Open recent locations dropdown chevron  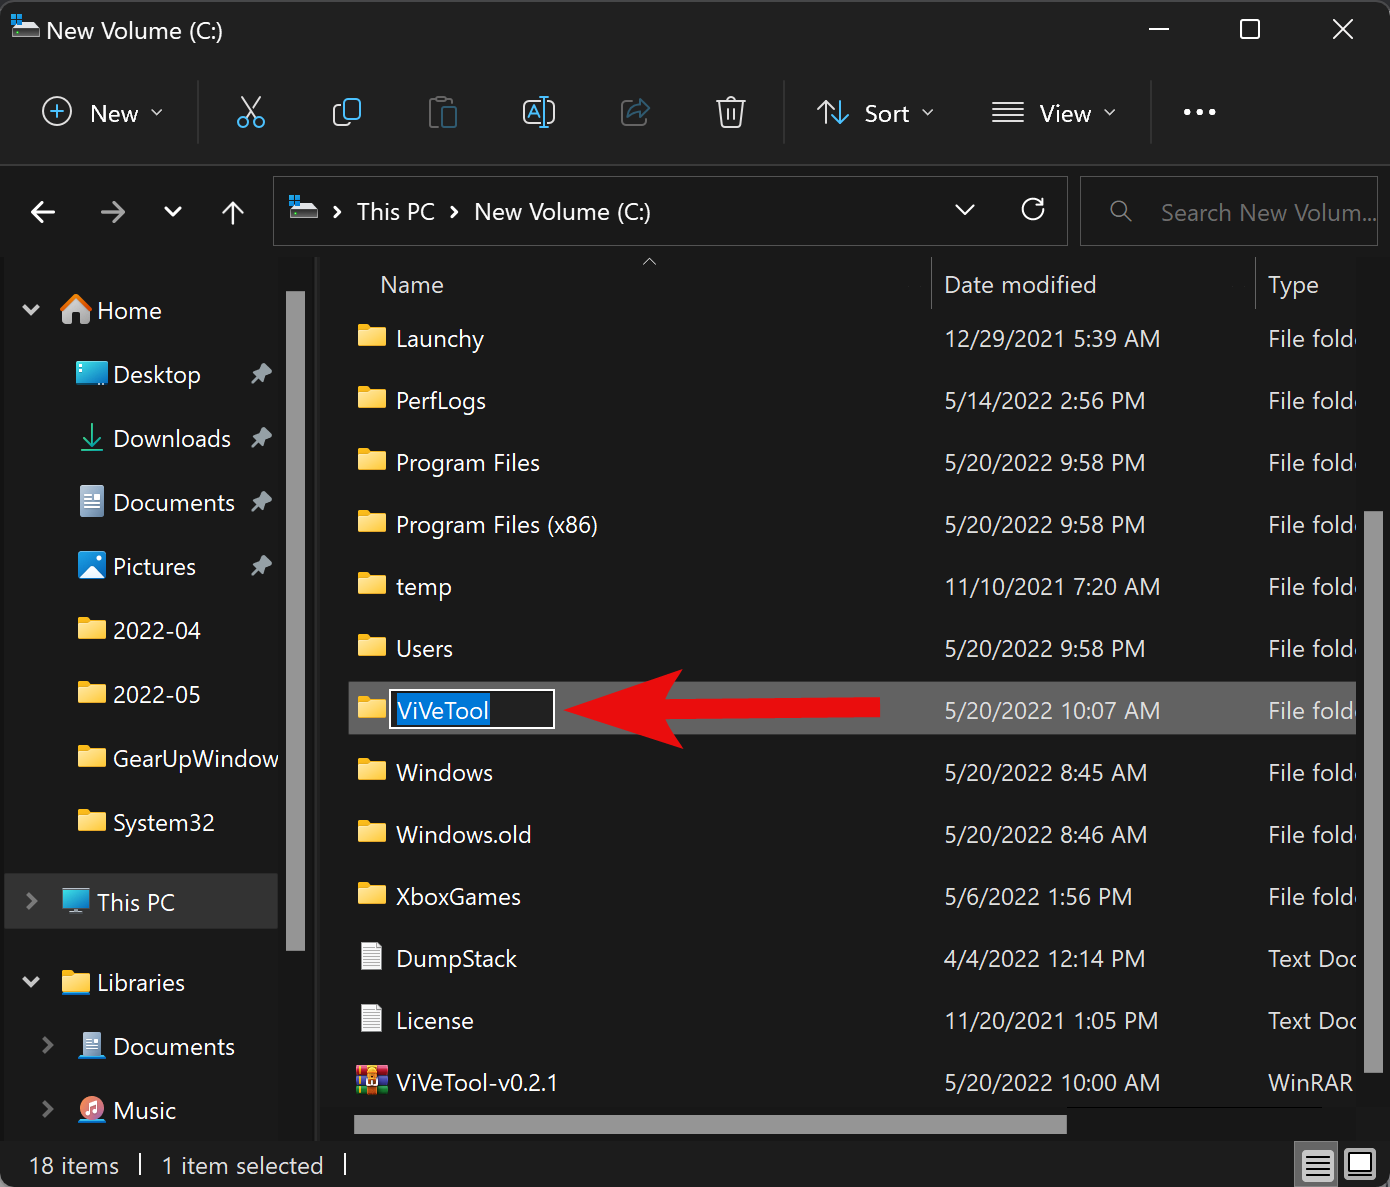173,212
